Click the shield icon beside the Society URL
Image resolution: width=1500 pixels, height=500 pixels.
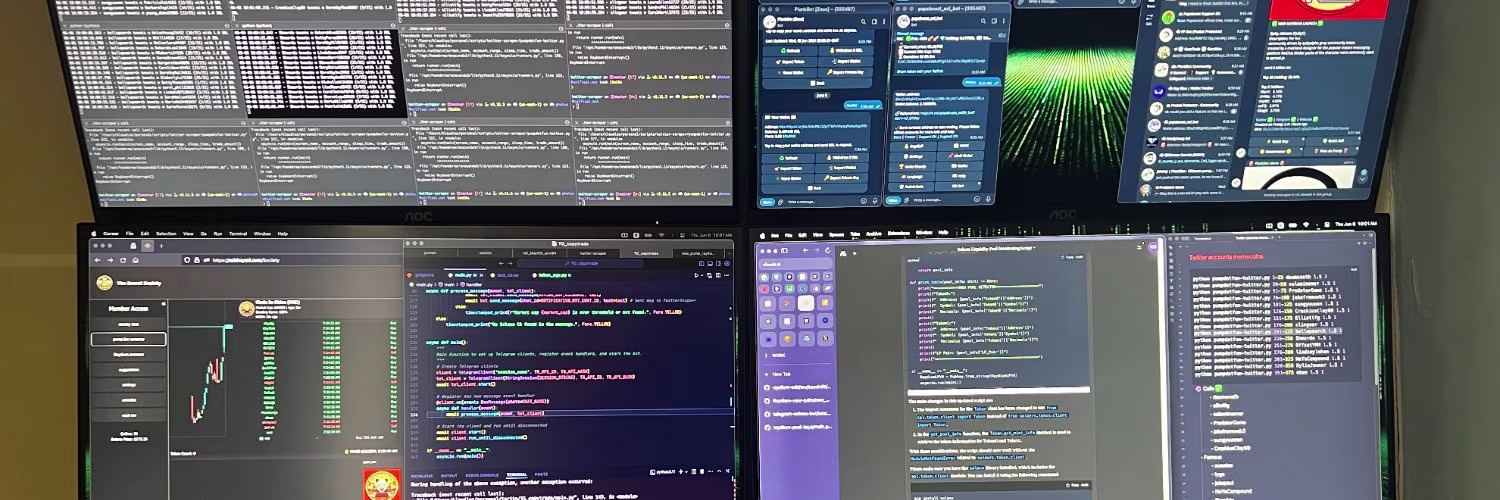pyautogui.click(x=187, y=260)
